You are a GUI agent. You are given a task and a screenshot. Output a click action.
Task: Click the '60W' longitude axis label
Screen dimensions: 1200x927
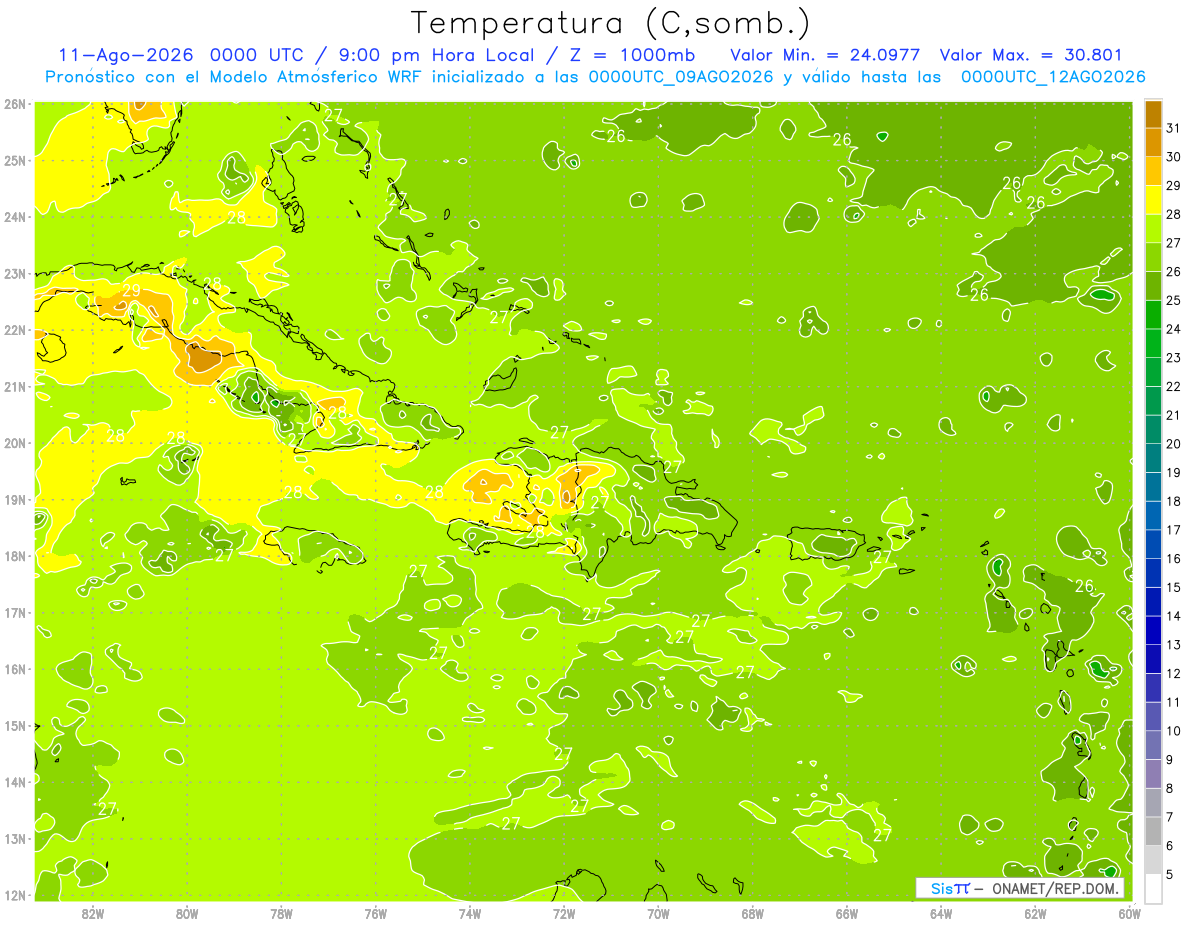point(1129,914)
